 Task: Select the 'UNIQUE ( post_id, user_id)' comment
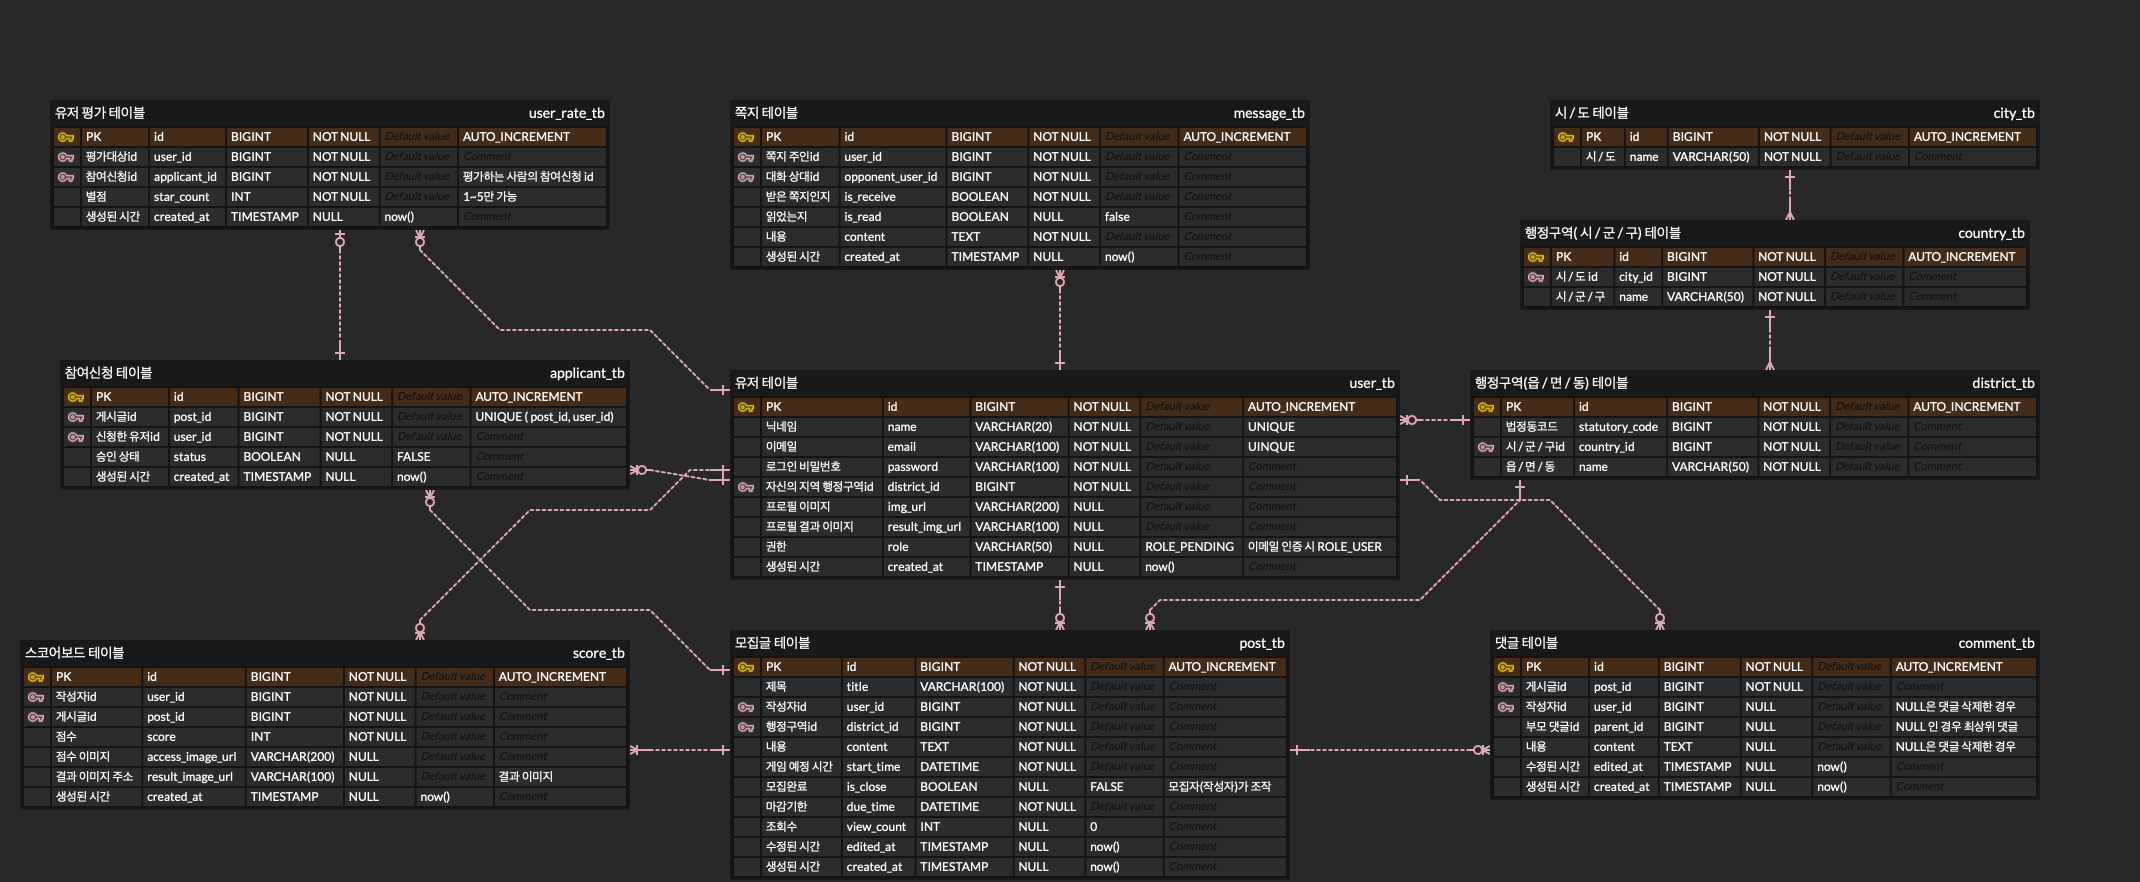click(544, 417)
